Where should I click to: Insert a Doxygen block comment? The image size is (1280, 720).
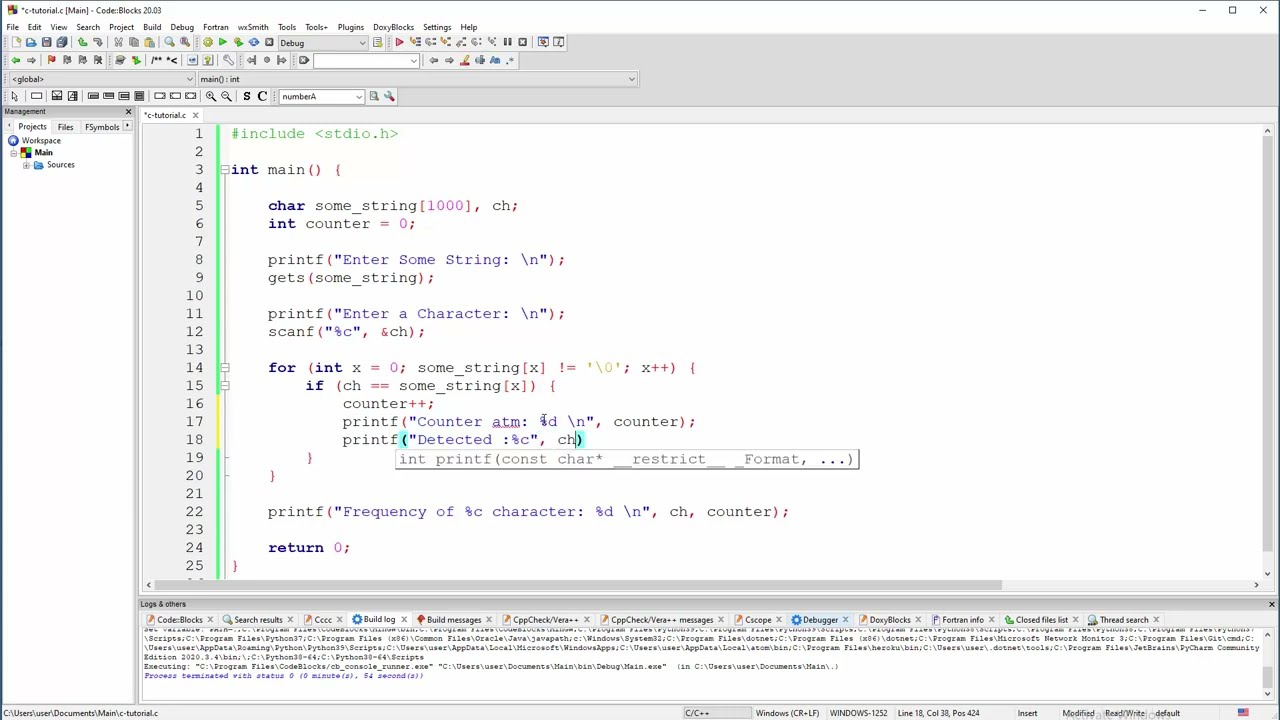[x=156, y=60]
